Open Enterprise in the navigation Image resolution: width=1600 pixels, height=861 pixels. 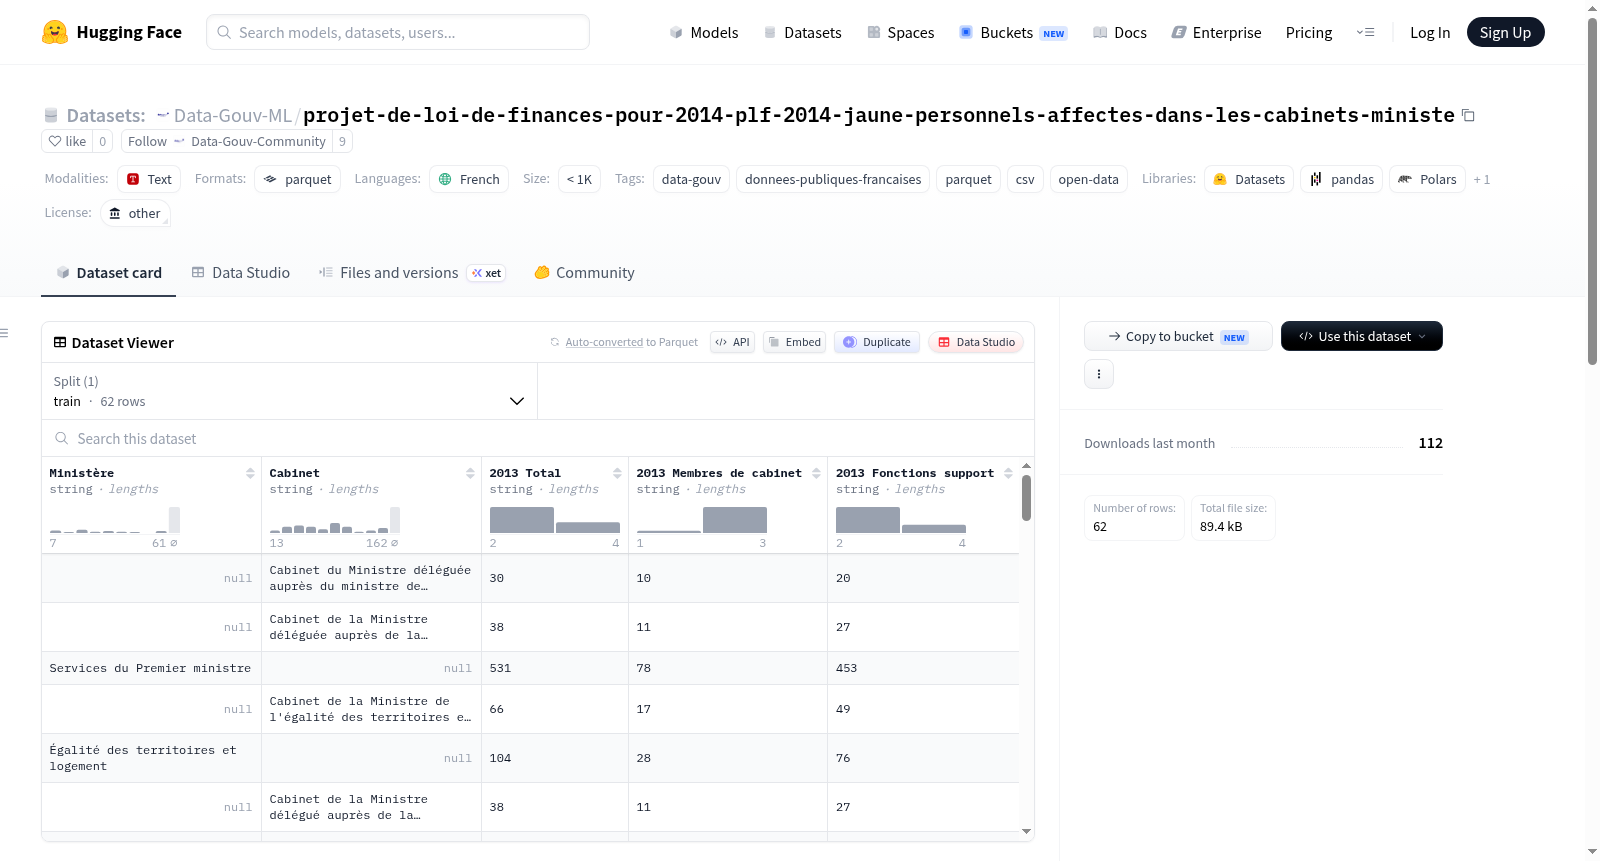1216,32
